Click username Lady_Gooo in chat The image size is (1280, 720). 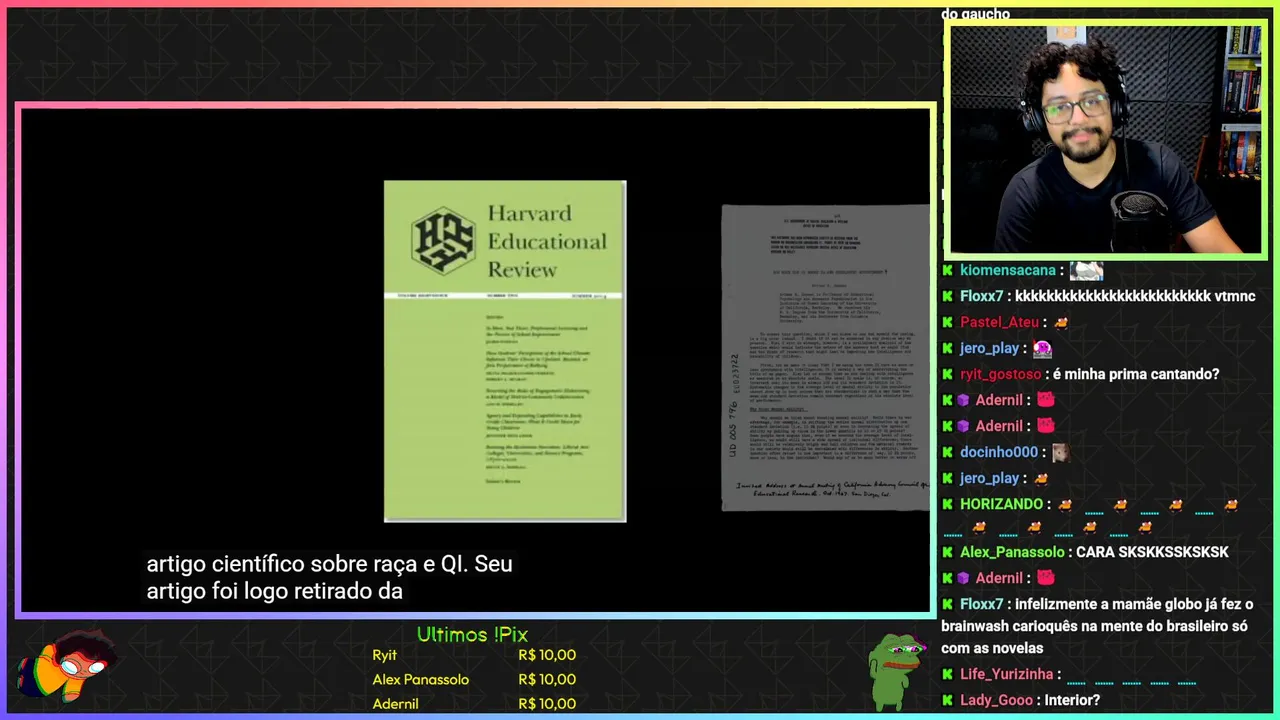point(997,700)
